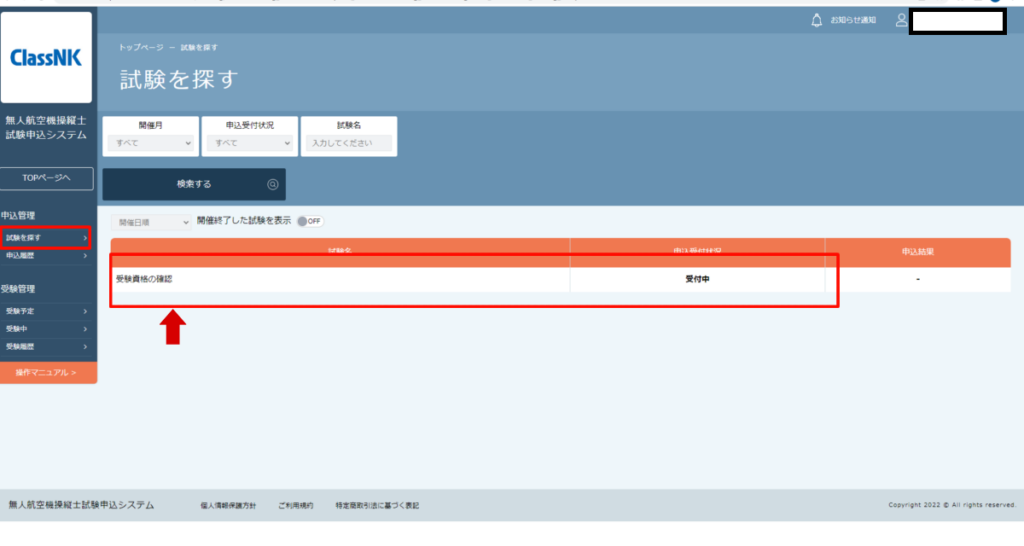Click the ClassNK logo
Viewport: 1024px width, 546px height.
point(46,57)
